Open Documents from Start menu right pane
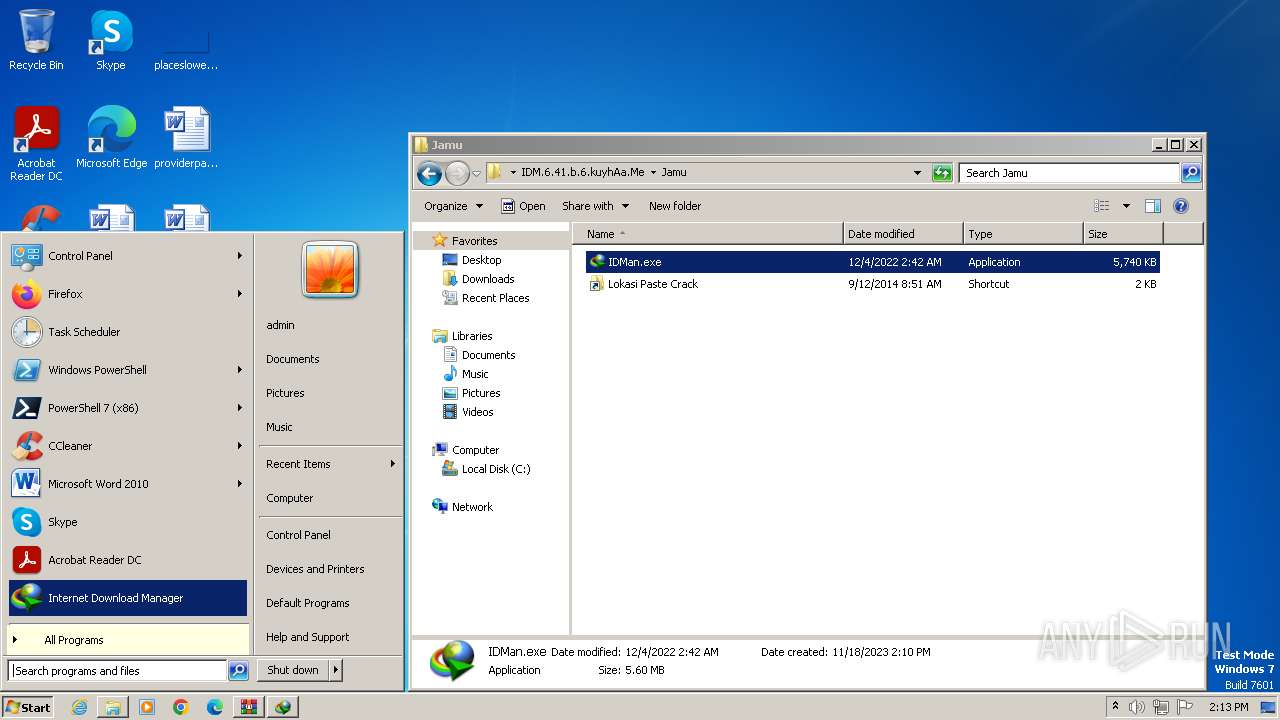 pos(293,359)
